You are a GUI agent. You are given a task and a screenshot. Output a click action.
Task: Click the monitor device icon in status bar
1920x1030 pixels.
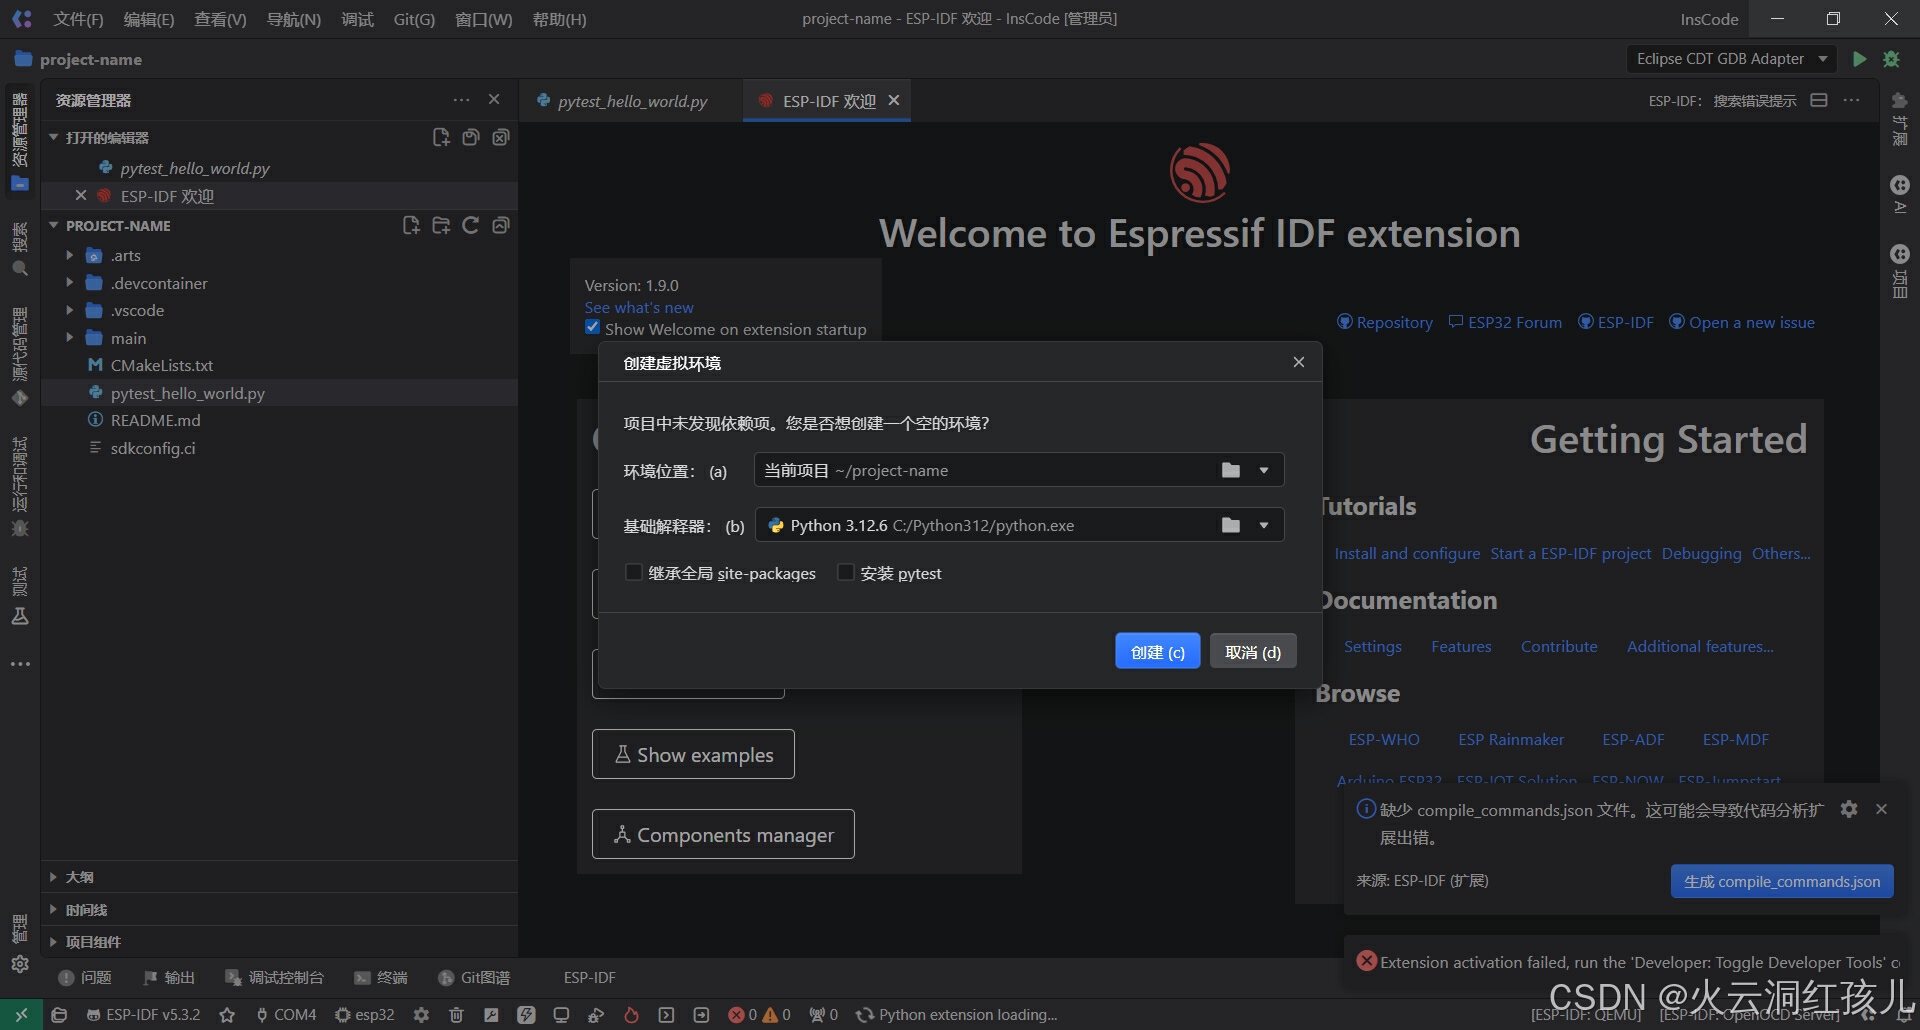(x=561, y=1014)
